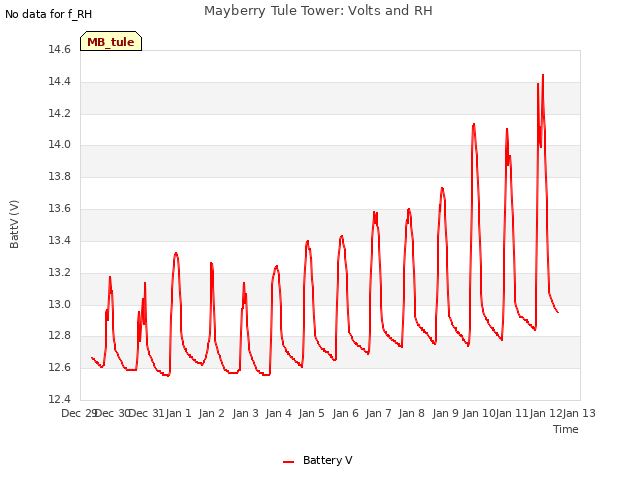Click the 14.2 y-axis tick label
Viewport: 640px width, 480px height.
click(59, 113)
